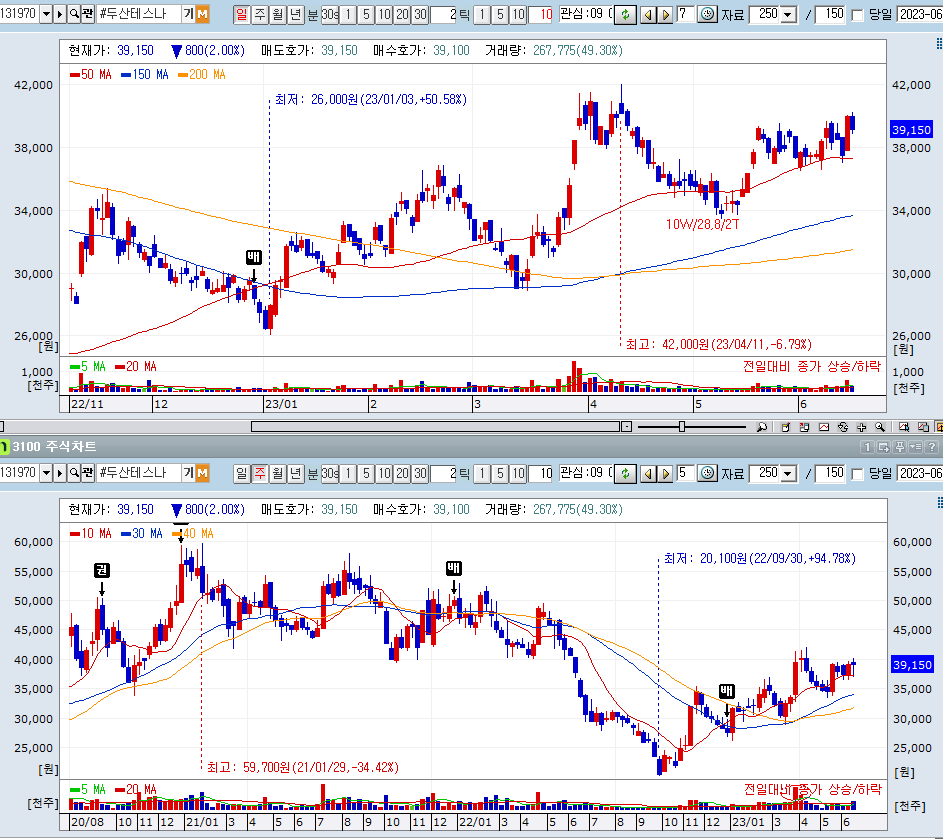Open data count 250 dropdown in bottom chart

coord(788,473)
